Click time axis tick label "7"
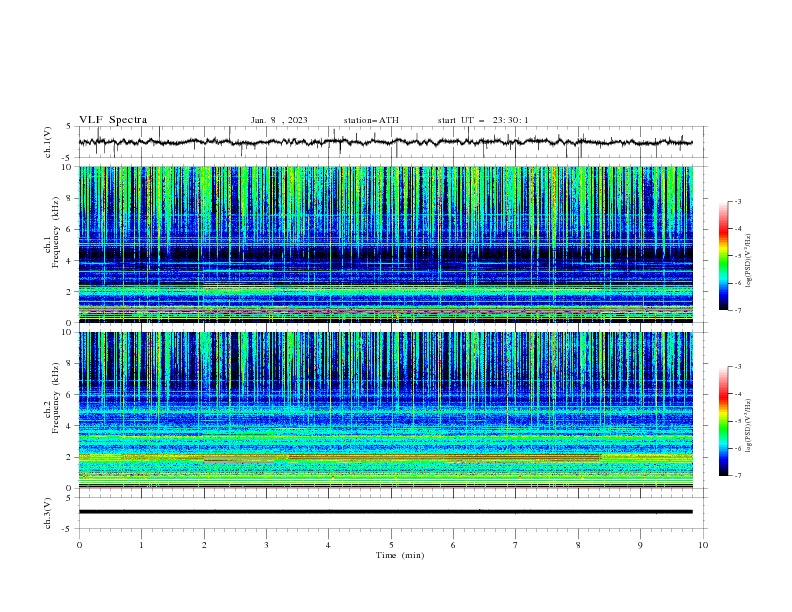 tap(516, 545)
